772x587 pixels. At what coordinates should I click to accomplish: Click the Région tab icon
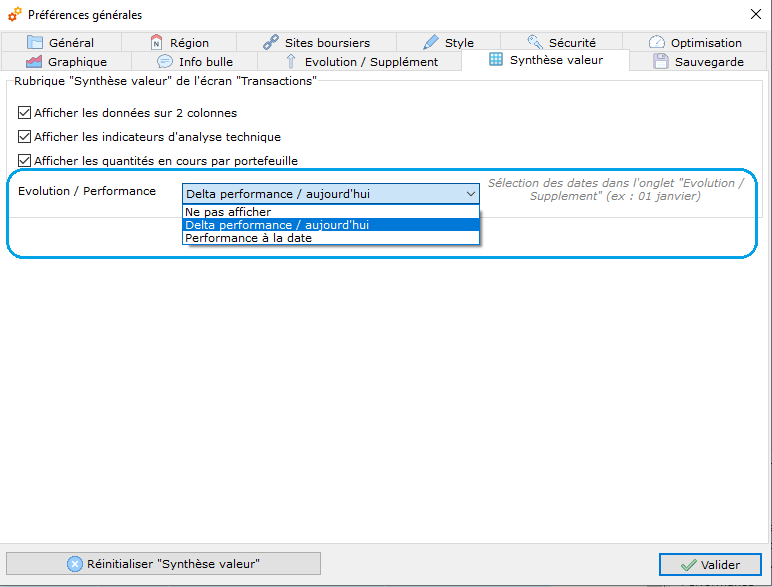pos(156,42)
